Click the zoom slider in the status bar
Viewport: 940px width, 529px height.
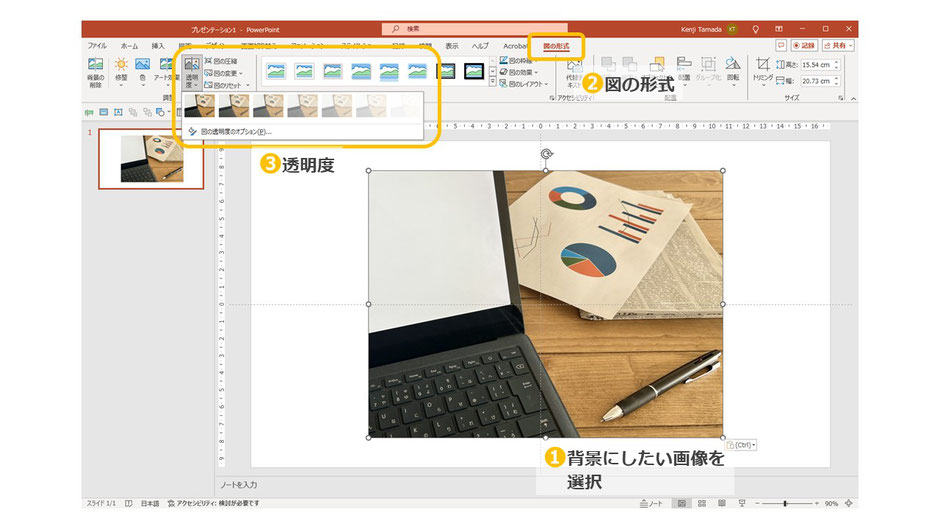[x=785, y=504]
